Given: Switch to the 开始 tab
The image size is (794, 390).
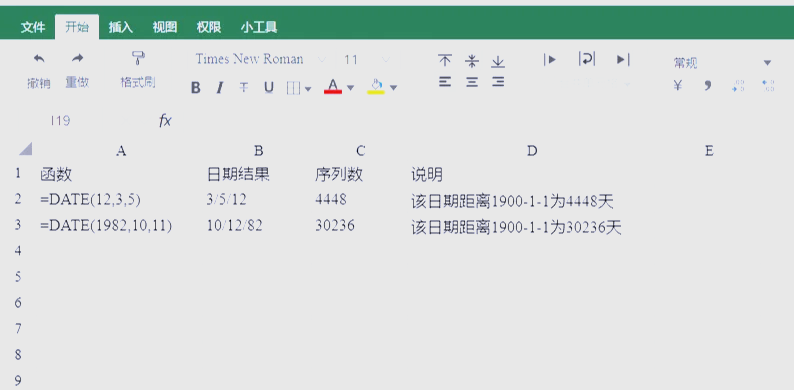Looking at the screenshot, I should pyautogui.click(x=77, y=27).
